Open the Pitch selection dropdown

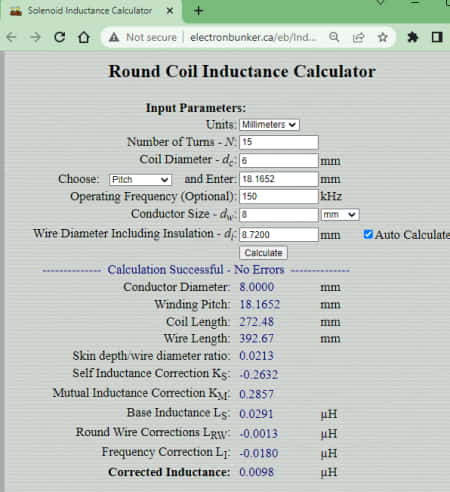point(140,180)
